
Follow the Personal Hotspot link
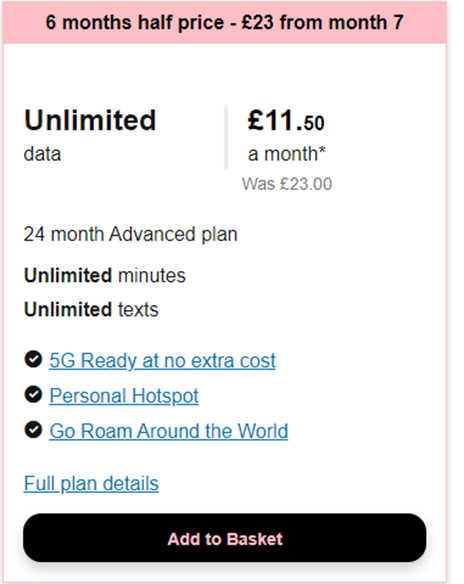(124, 396)
